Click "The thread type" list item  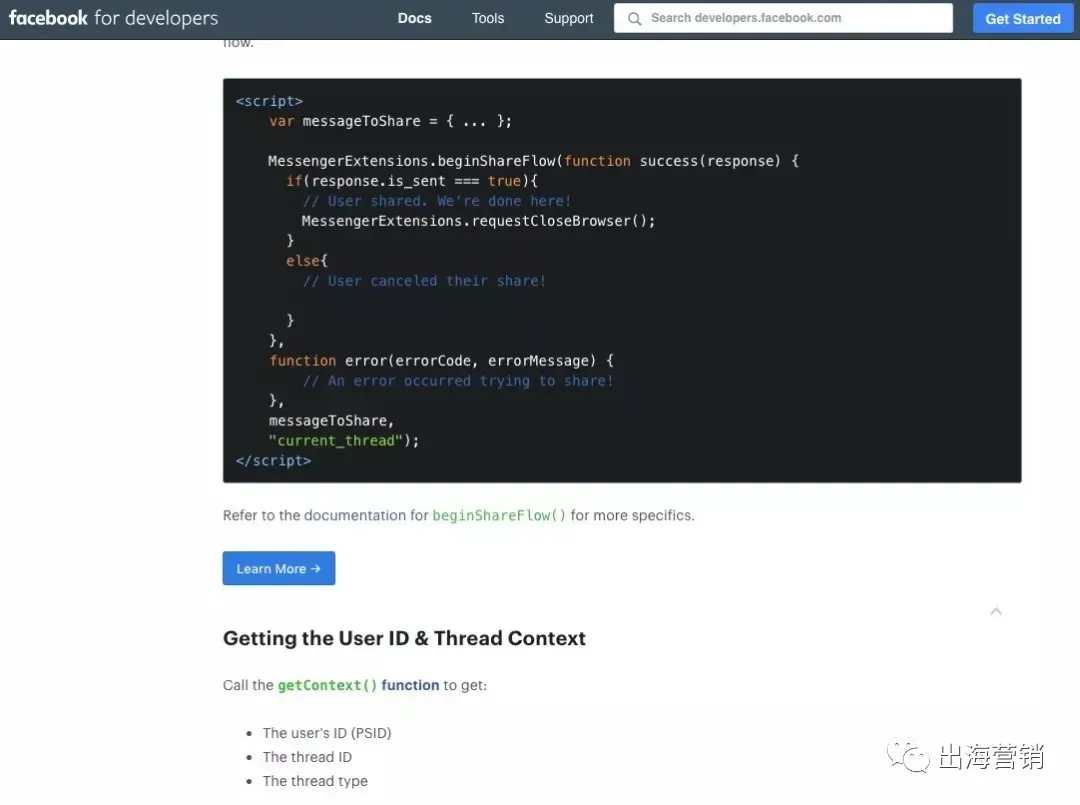(x=315, y=781)
